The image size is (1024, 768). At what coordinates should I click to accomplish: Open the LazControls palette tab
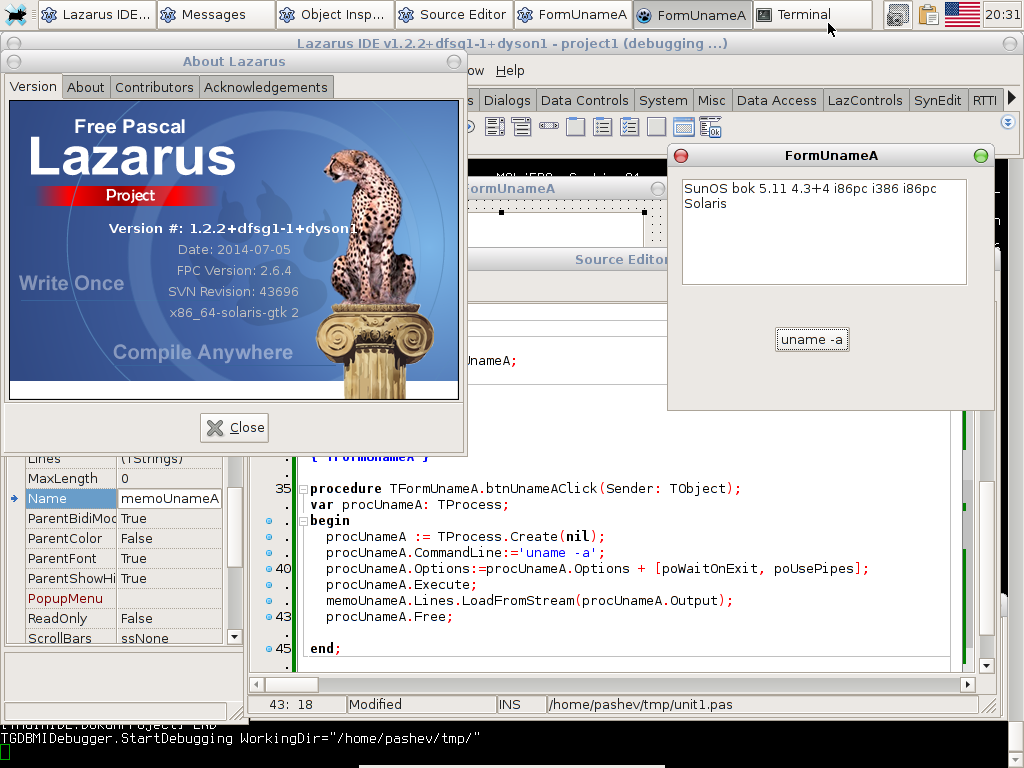click(x=865, y=101)
